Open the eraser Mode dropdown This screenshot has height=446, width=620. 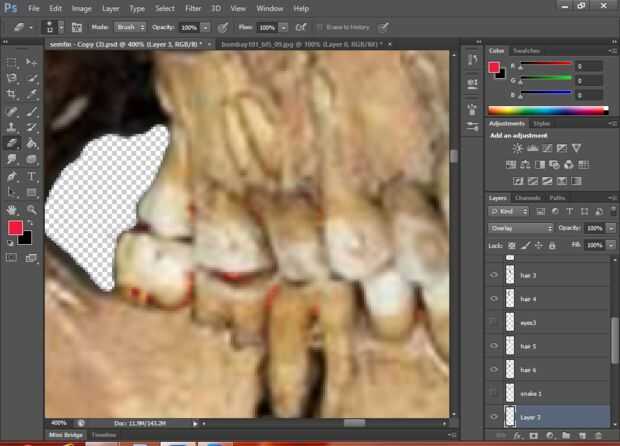coord(130,27)
